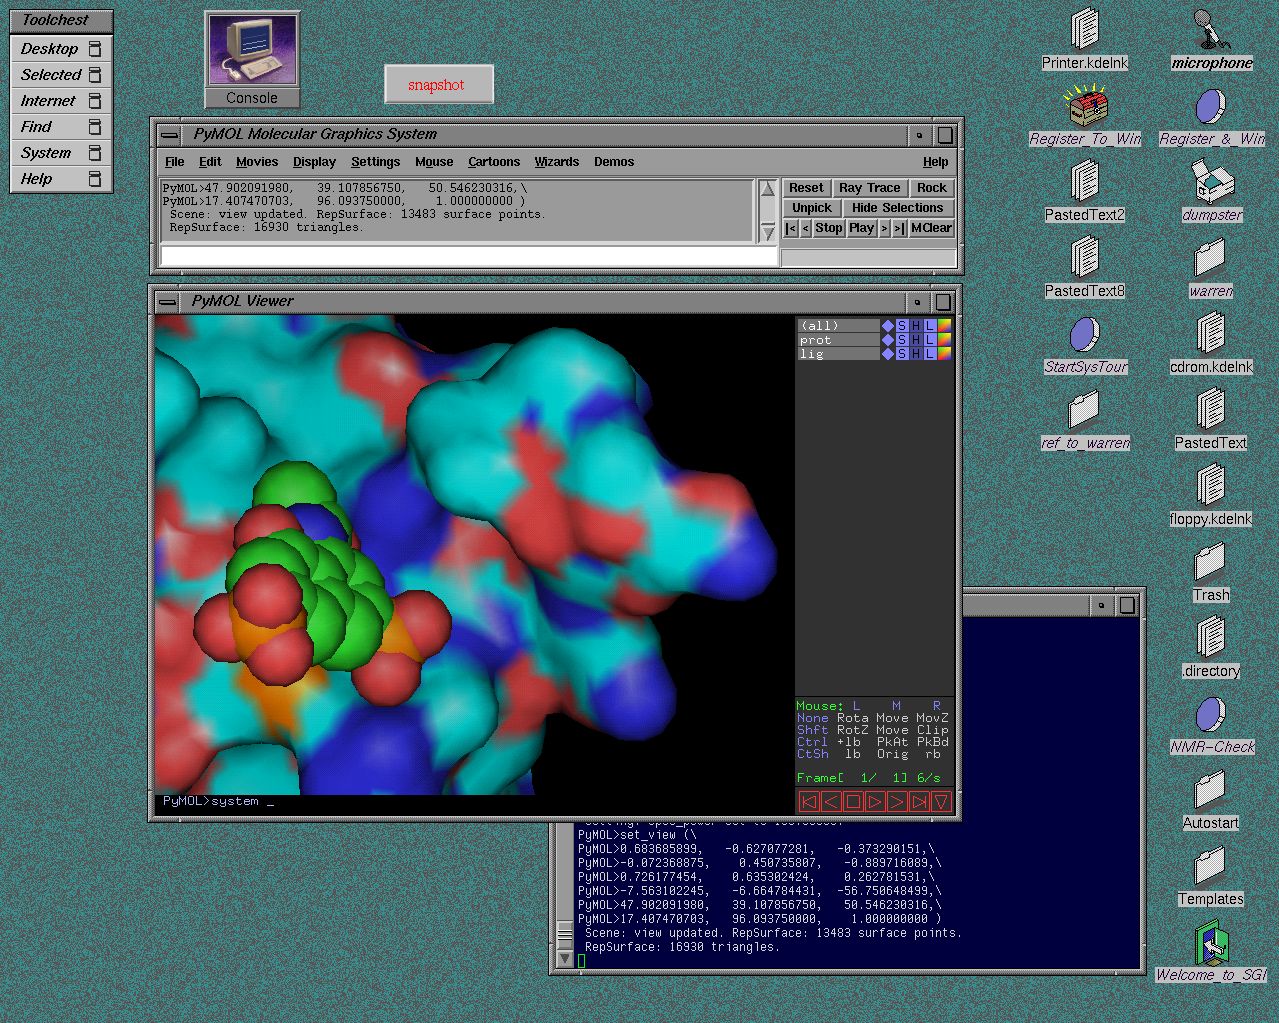Open the Label (L) menu for (all)

point(930,326)
